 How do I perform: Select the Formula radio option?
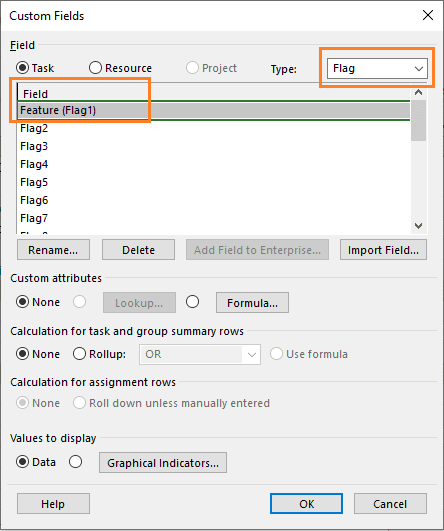[x=192, y=302]
